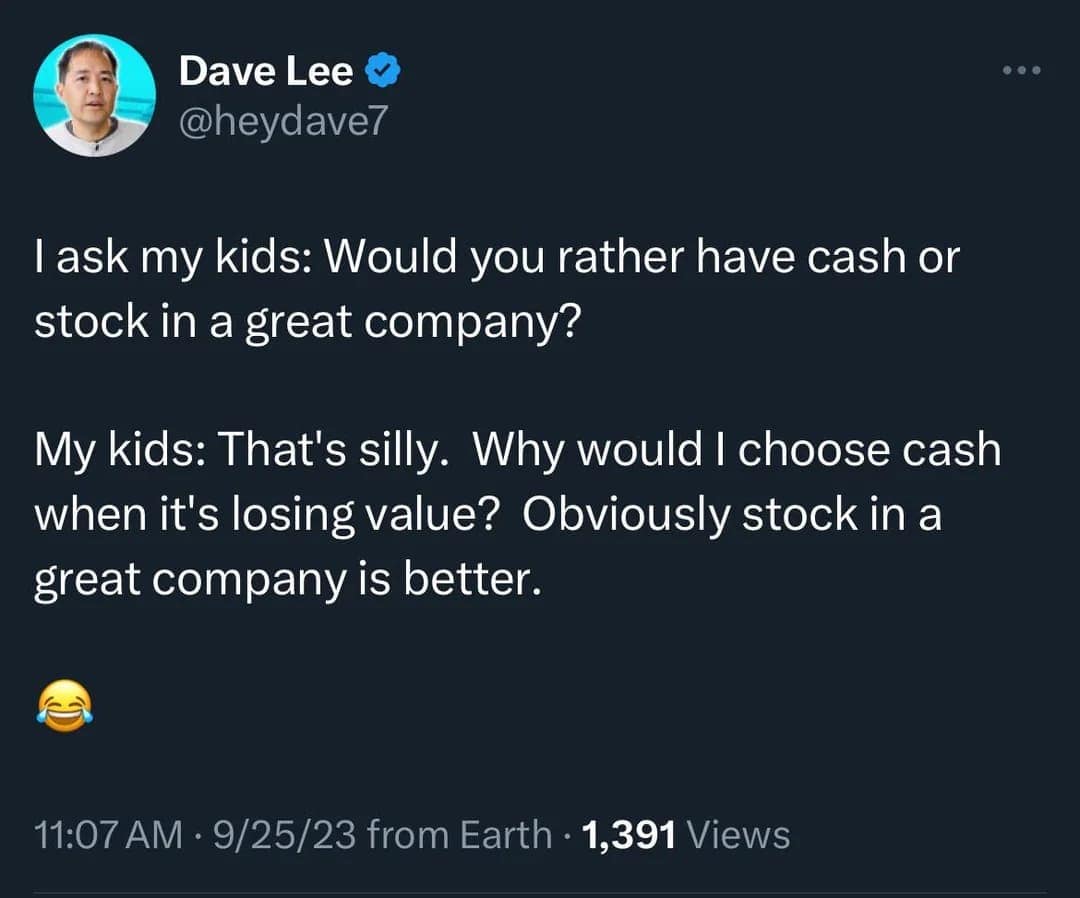Click the blue verified badge

tap(384, 72)
